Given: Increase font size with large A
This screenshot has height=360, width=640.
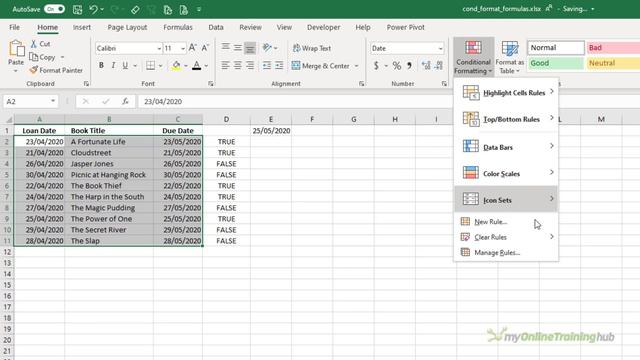Looking at the screenshot, I should point(193,48).
